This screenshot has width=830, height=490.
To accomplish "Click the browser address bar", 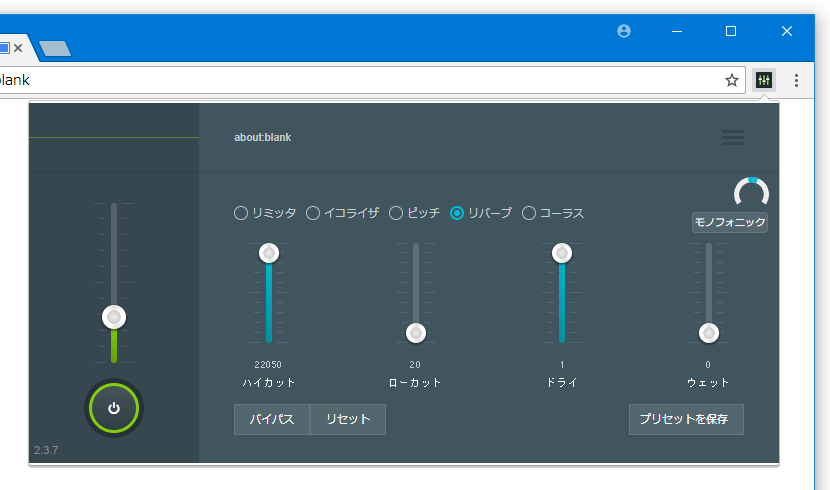I will (x=371, y=80).
